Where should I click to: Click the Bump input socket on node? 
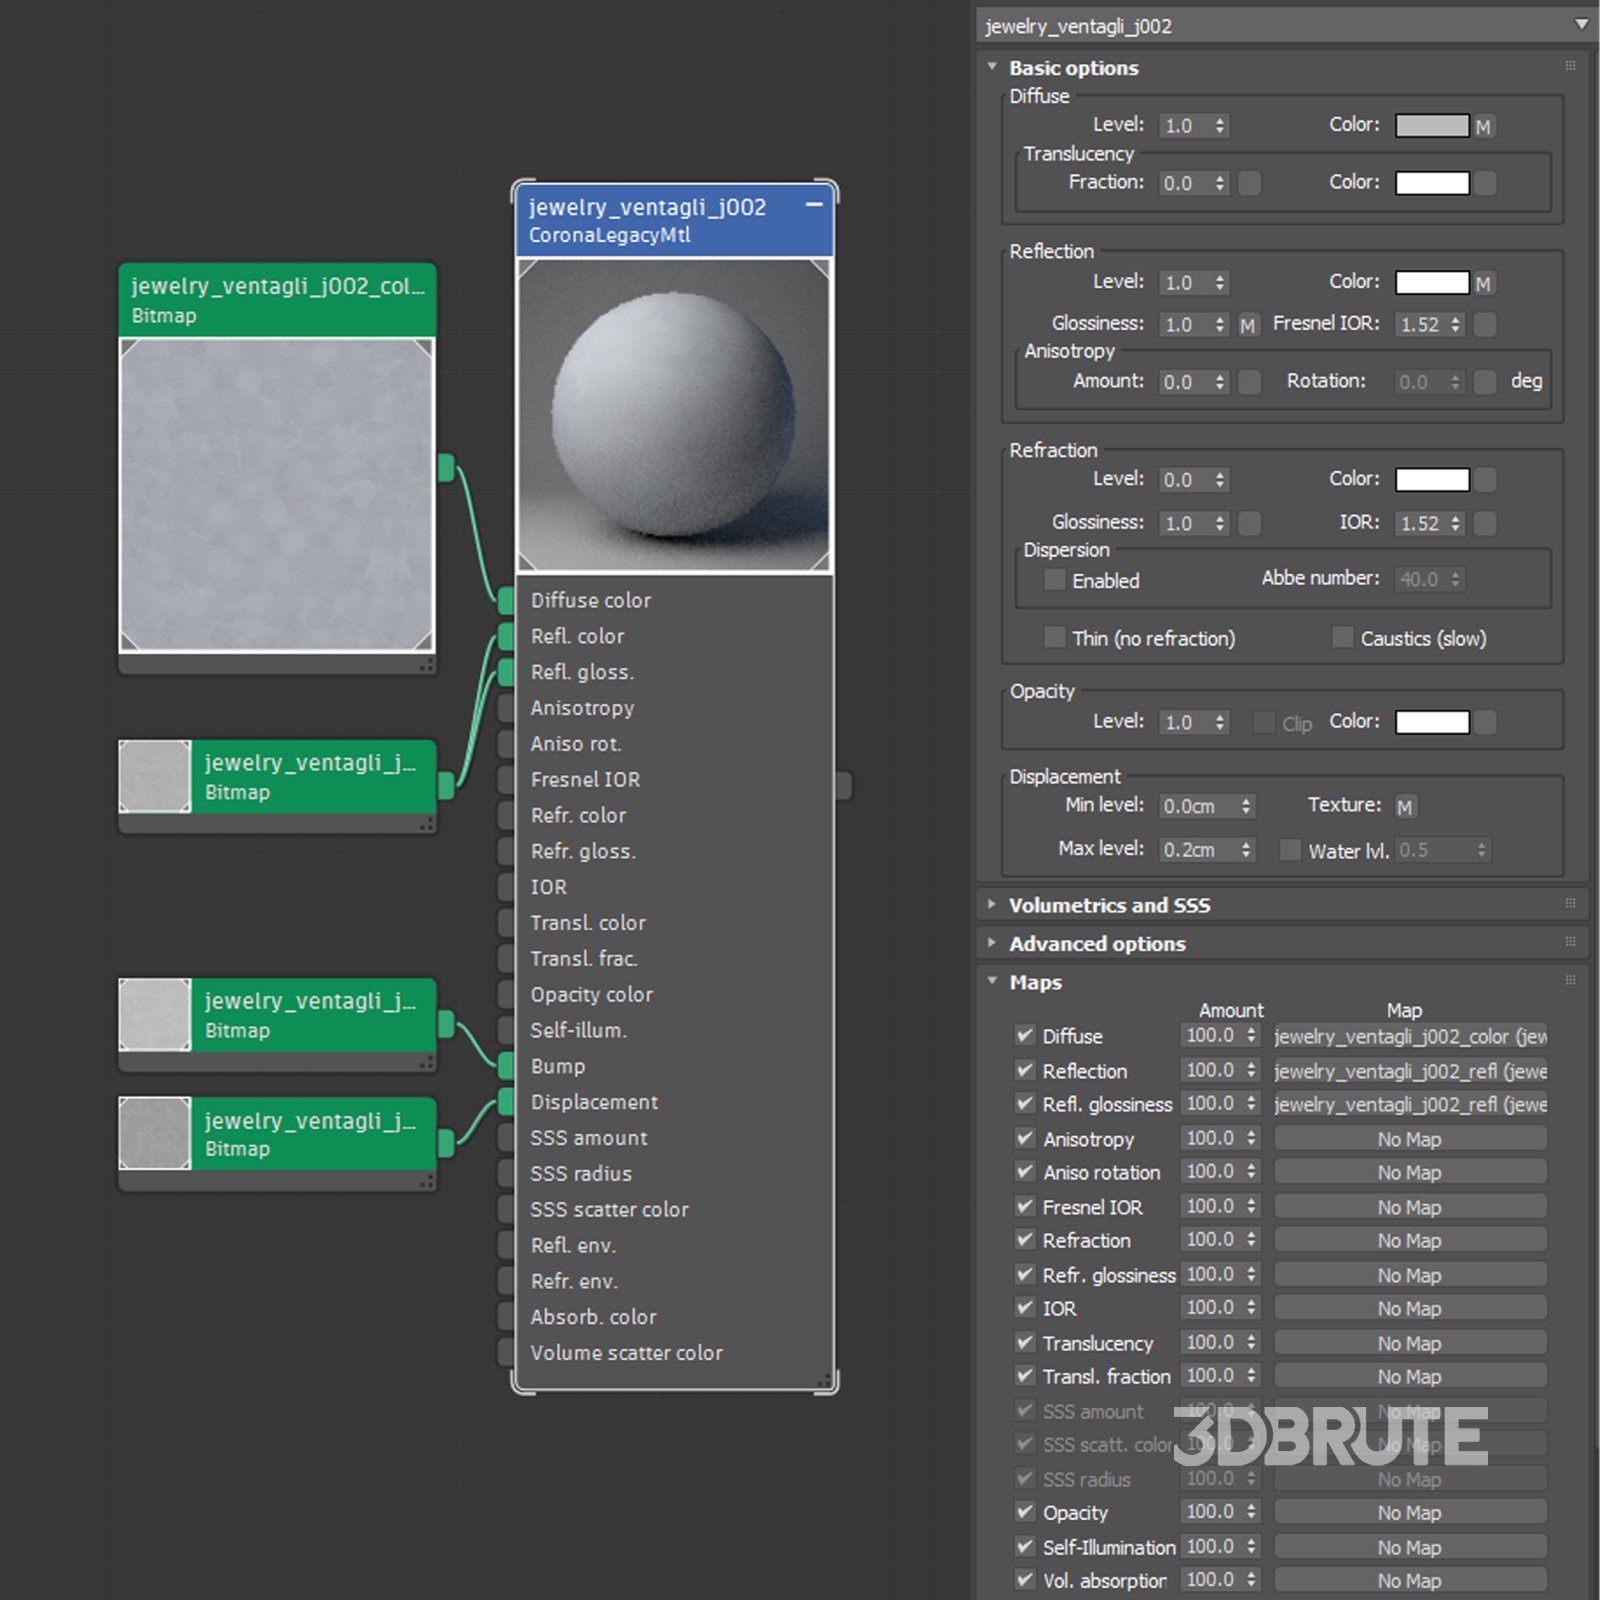click(507, 1066)
